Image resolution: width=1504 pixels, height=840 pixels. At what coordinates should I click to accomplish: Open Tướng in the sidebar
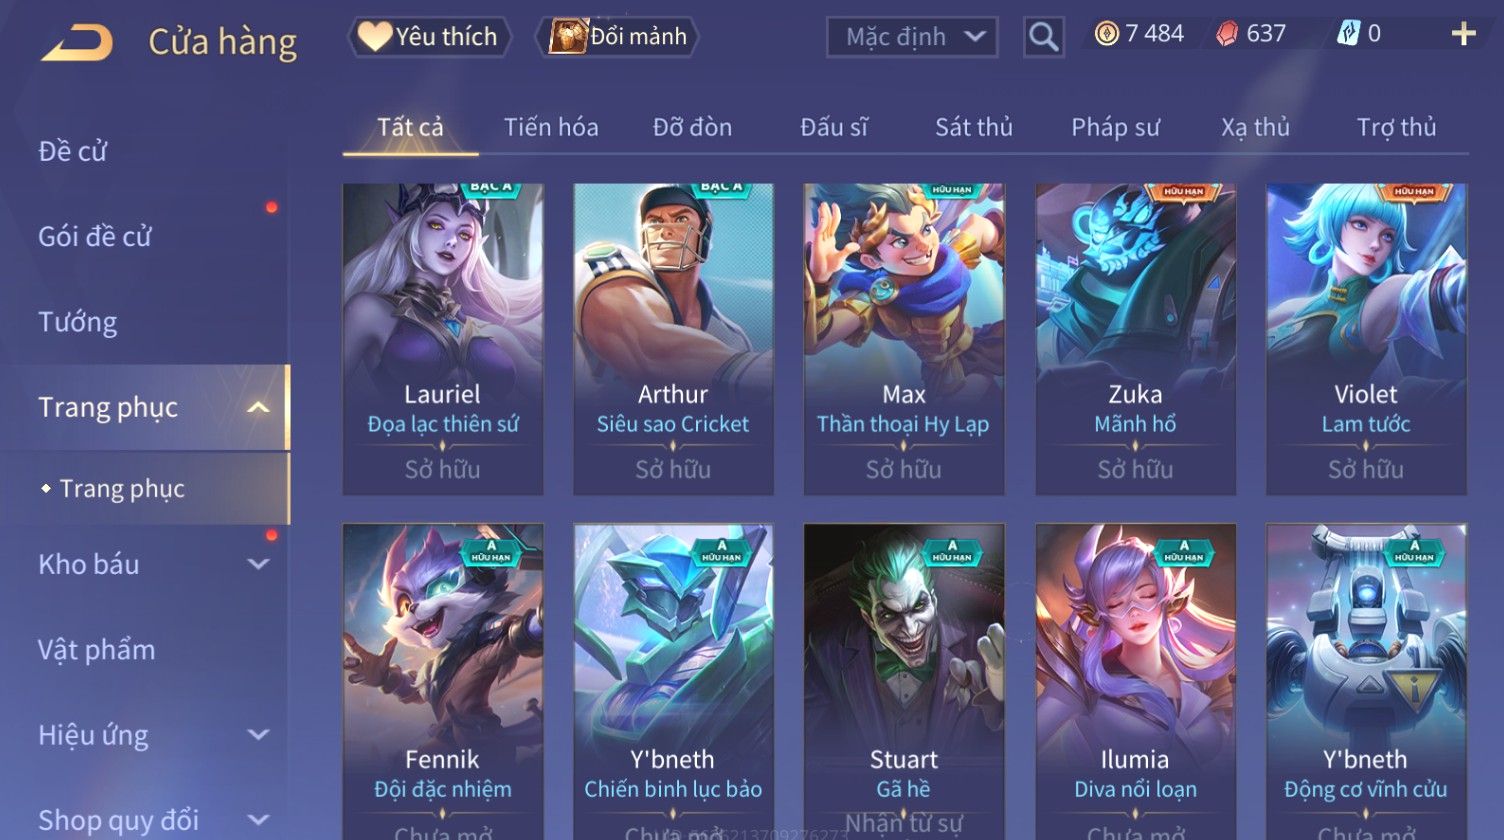(x=78, y=322)
